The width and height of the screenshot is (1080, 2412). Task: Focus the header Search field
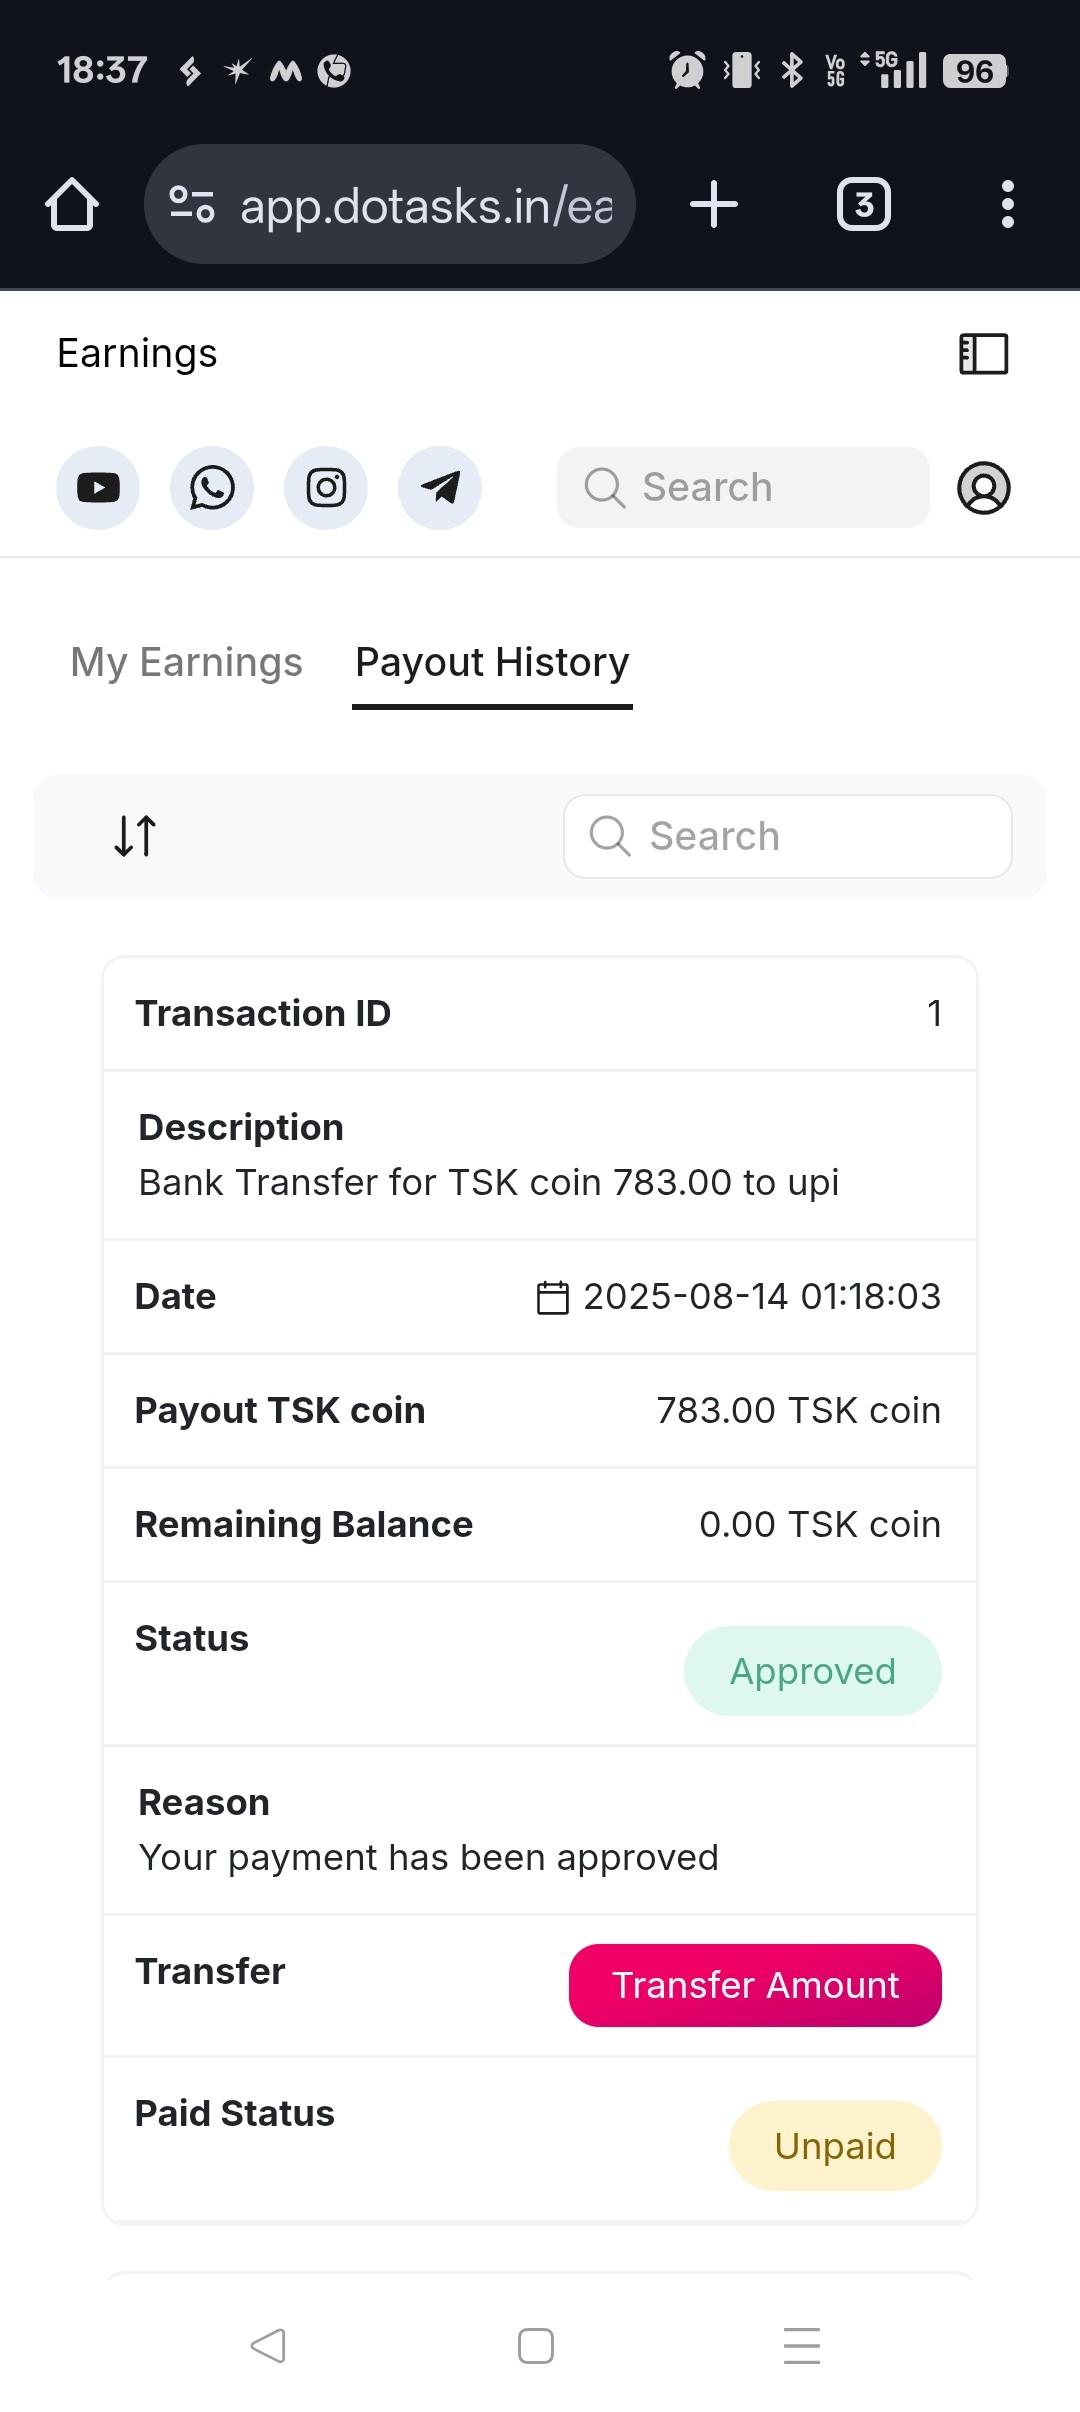coord(743,488)
